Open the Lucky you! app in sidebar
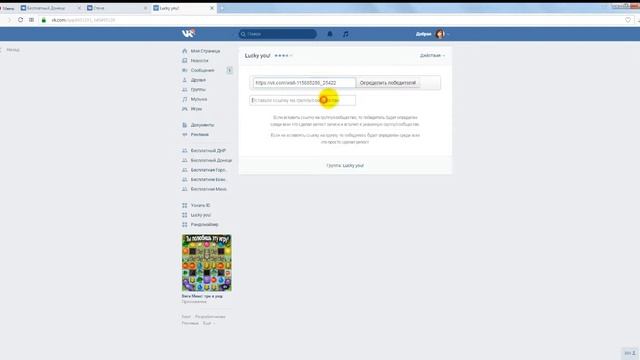 [201, 215]
